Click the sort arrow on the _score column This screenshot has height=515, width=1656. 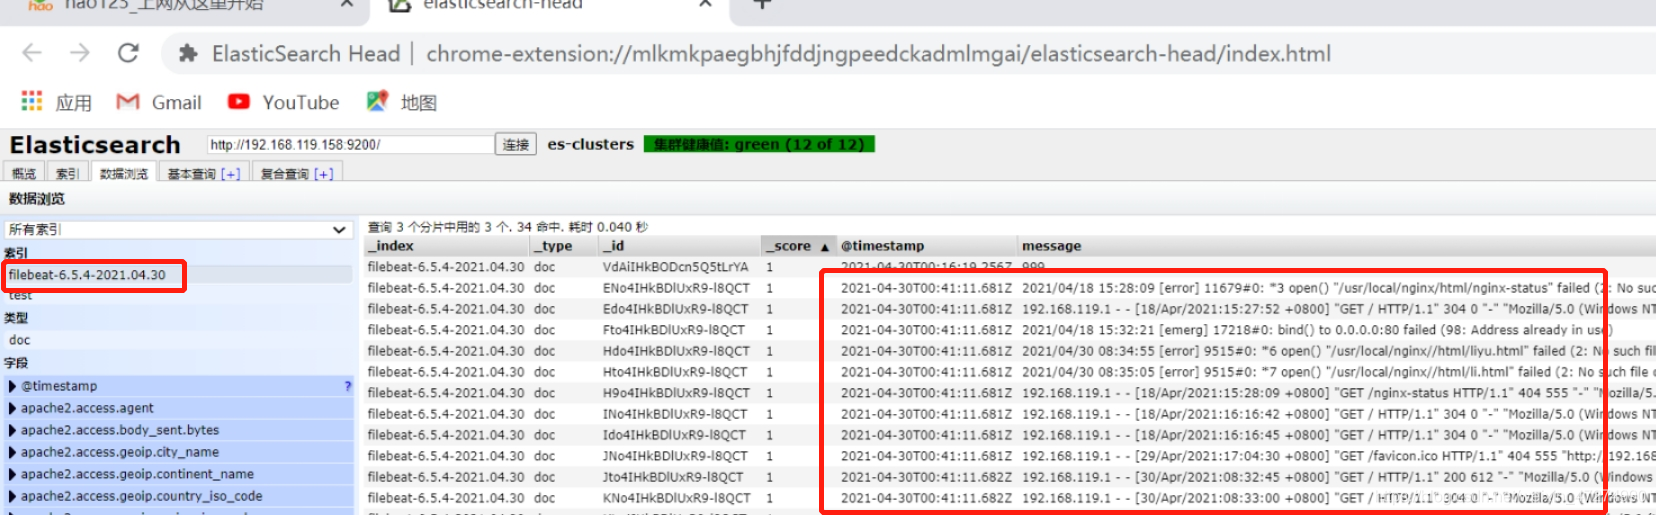pyautogui.click(x=825, y=246)
